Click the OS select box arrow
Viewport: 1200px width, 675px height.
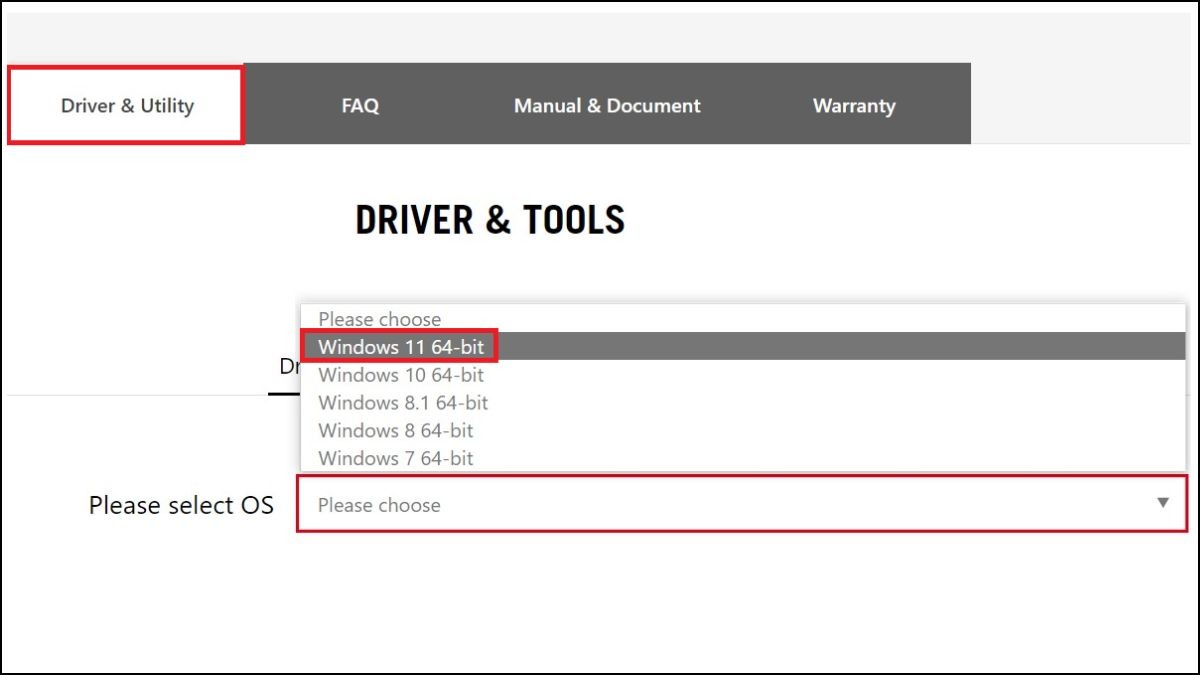point(1162,503)
